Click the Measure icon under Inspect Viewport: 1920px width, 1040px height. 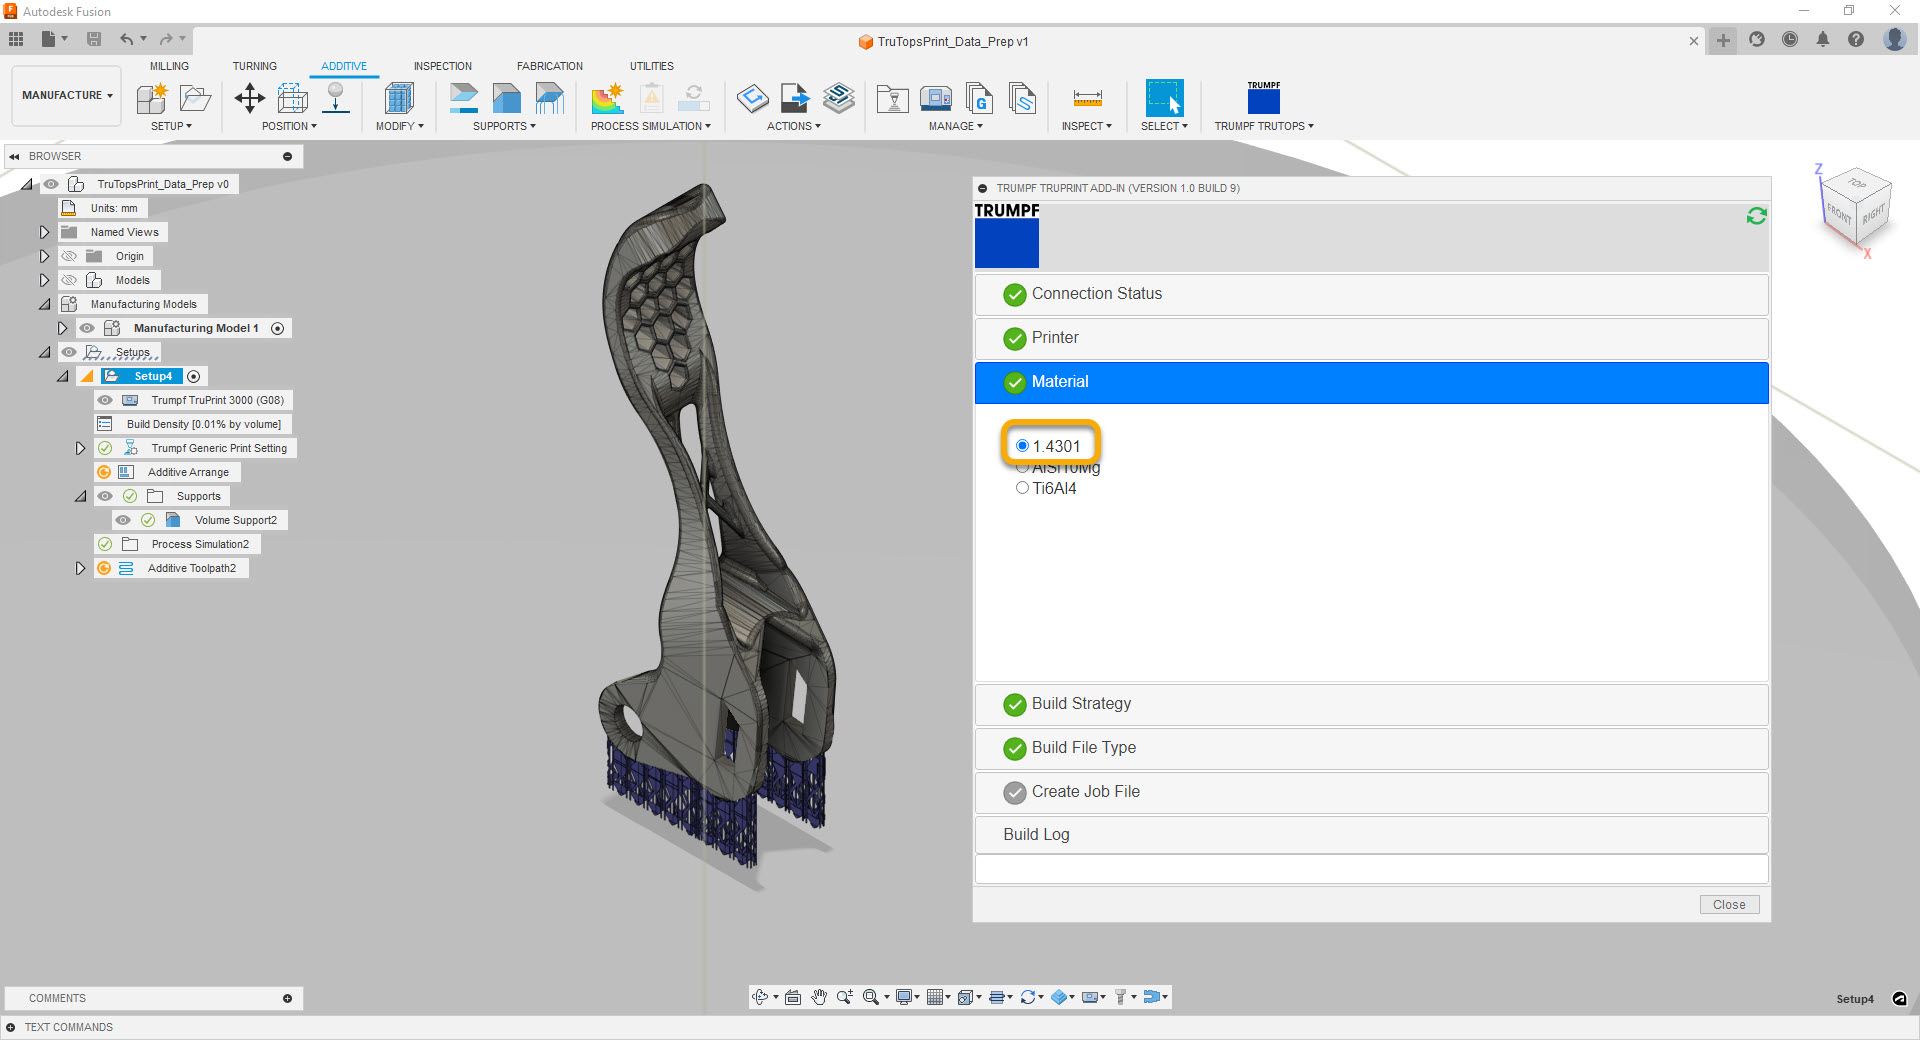point(1087,98)
